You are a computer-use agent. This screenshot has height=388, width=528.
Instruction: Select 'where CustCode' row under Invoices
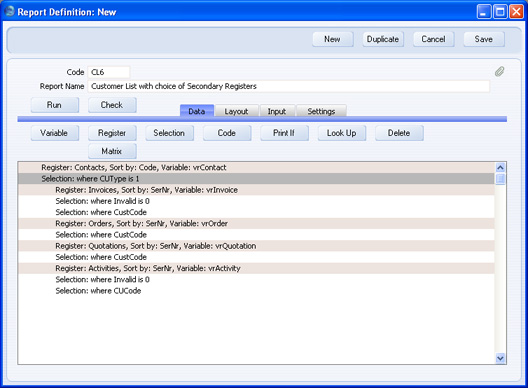(x=256, y=212)
